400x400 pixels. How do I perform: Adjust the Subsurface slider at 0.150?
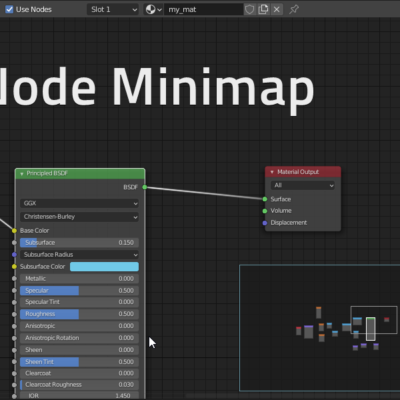click(x=79, y=243)
